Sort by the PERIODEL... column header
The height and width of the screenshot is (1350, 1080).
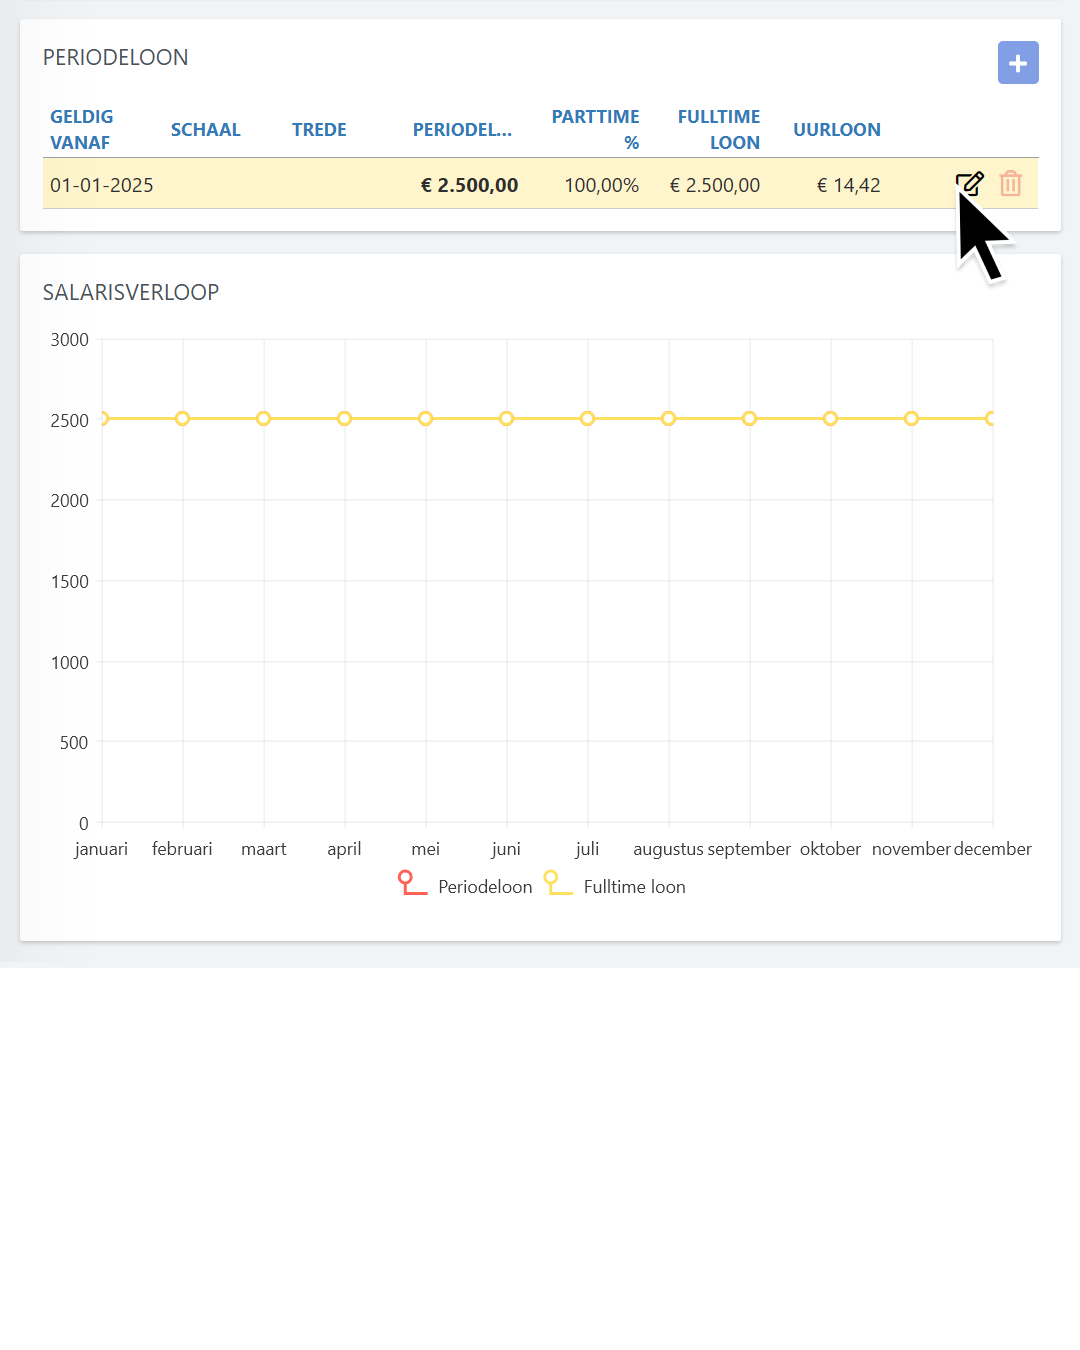[x=462, y=130]
